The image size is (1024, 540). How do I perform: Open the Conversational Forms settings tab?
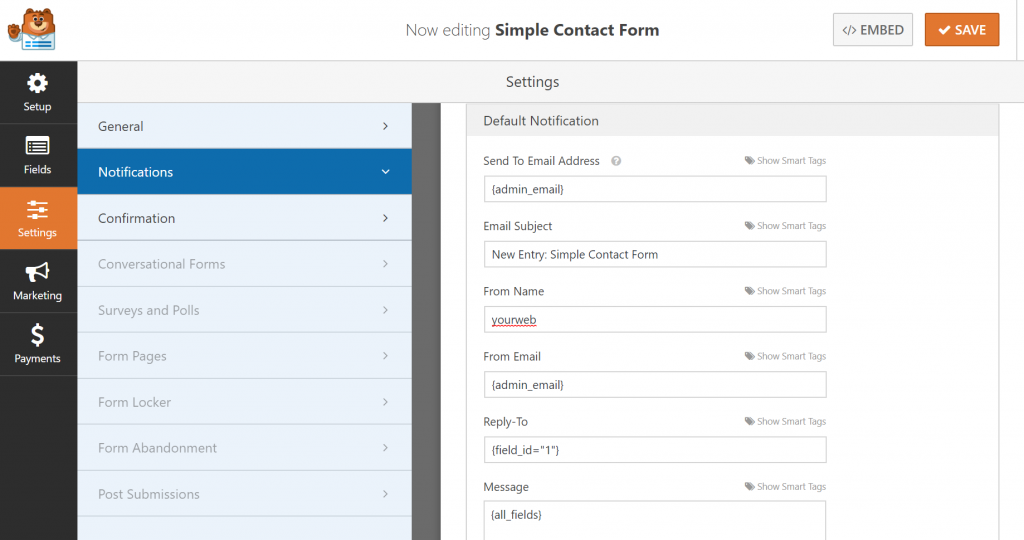pos(244,264)
